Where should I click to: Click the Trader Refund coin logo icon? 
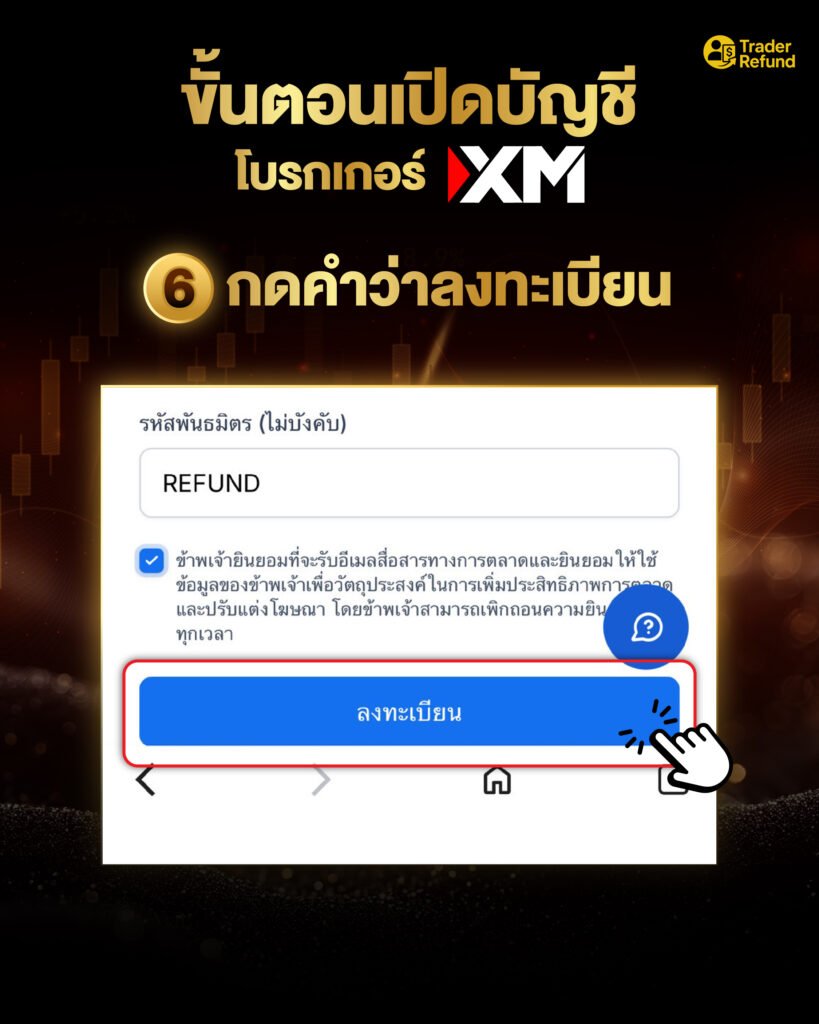pyautogui.click(x=719, y=52)
